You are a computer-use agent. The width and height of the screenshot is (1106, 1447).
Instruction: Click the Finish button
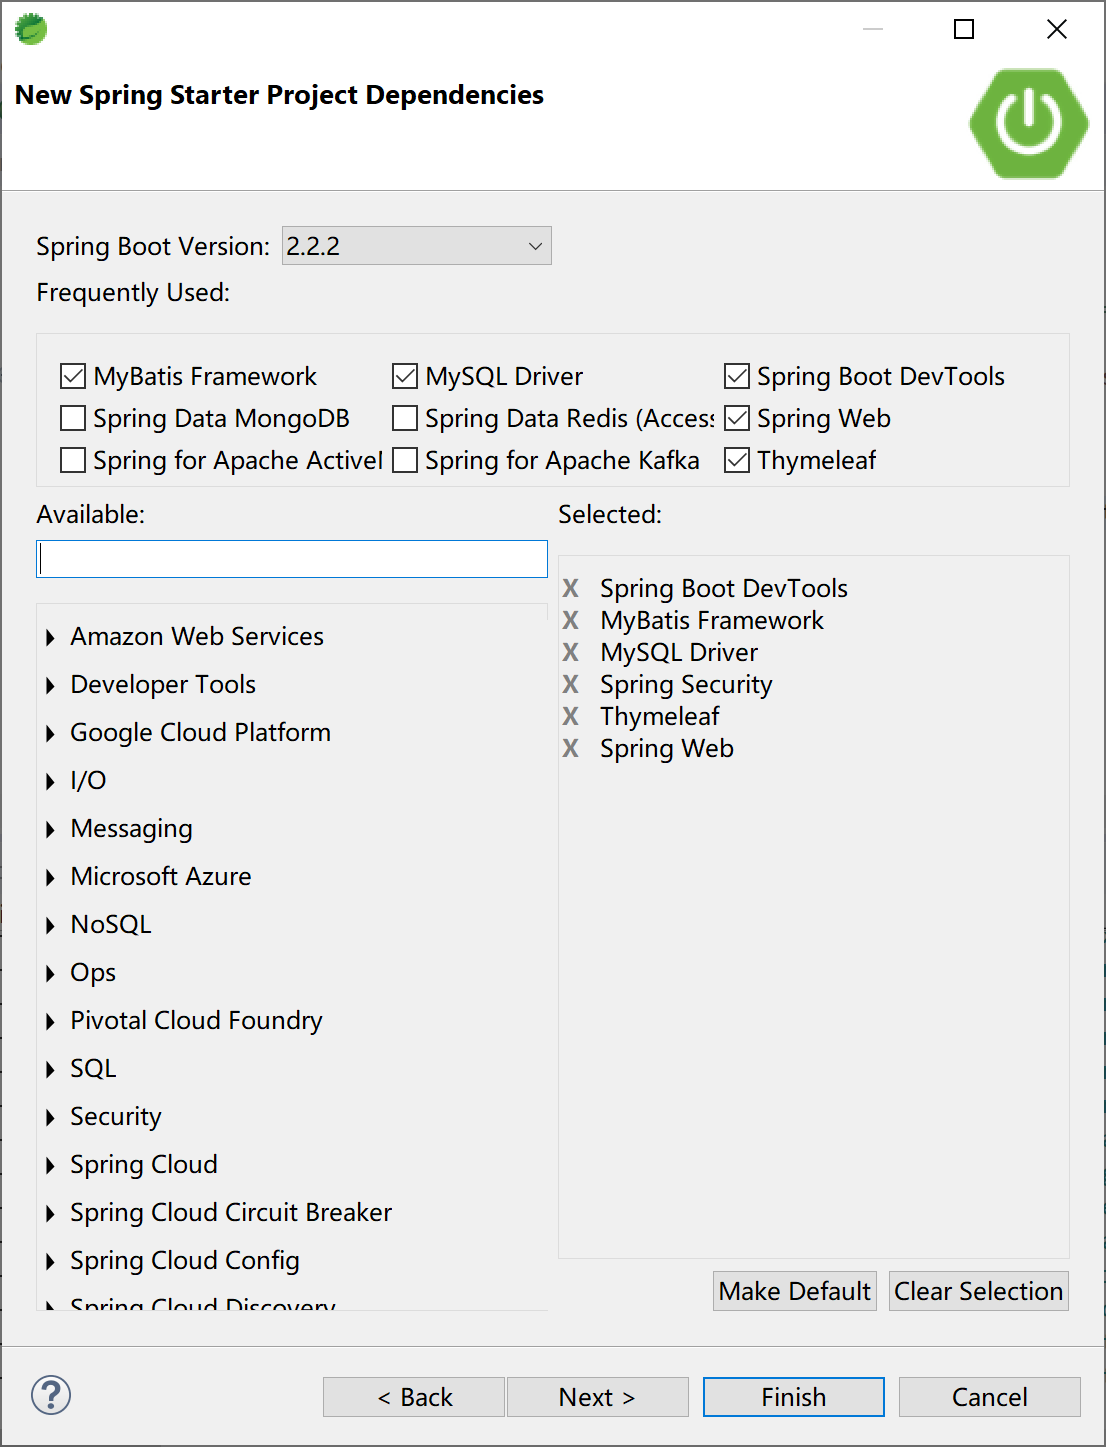[x=793, y=1397]
